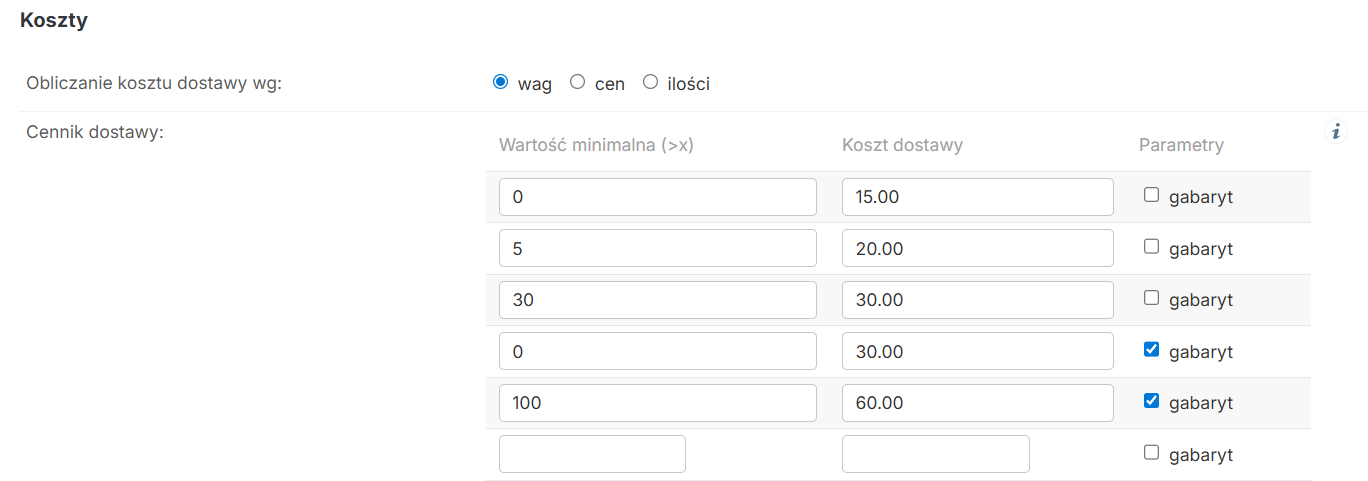The height and width of the screenshot is (481, 1368).
Task: Click the empty delivery cost field in last row
Action: (x=936, y=454)
